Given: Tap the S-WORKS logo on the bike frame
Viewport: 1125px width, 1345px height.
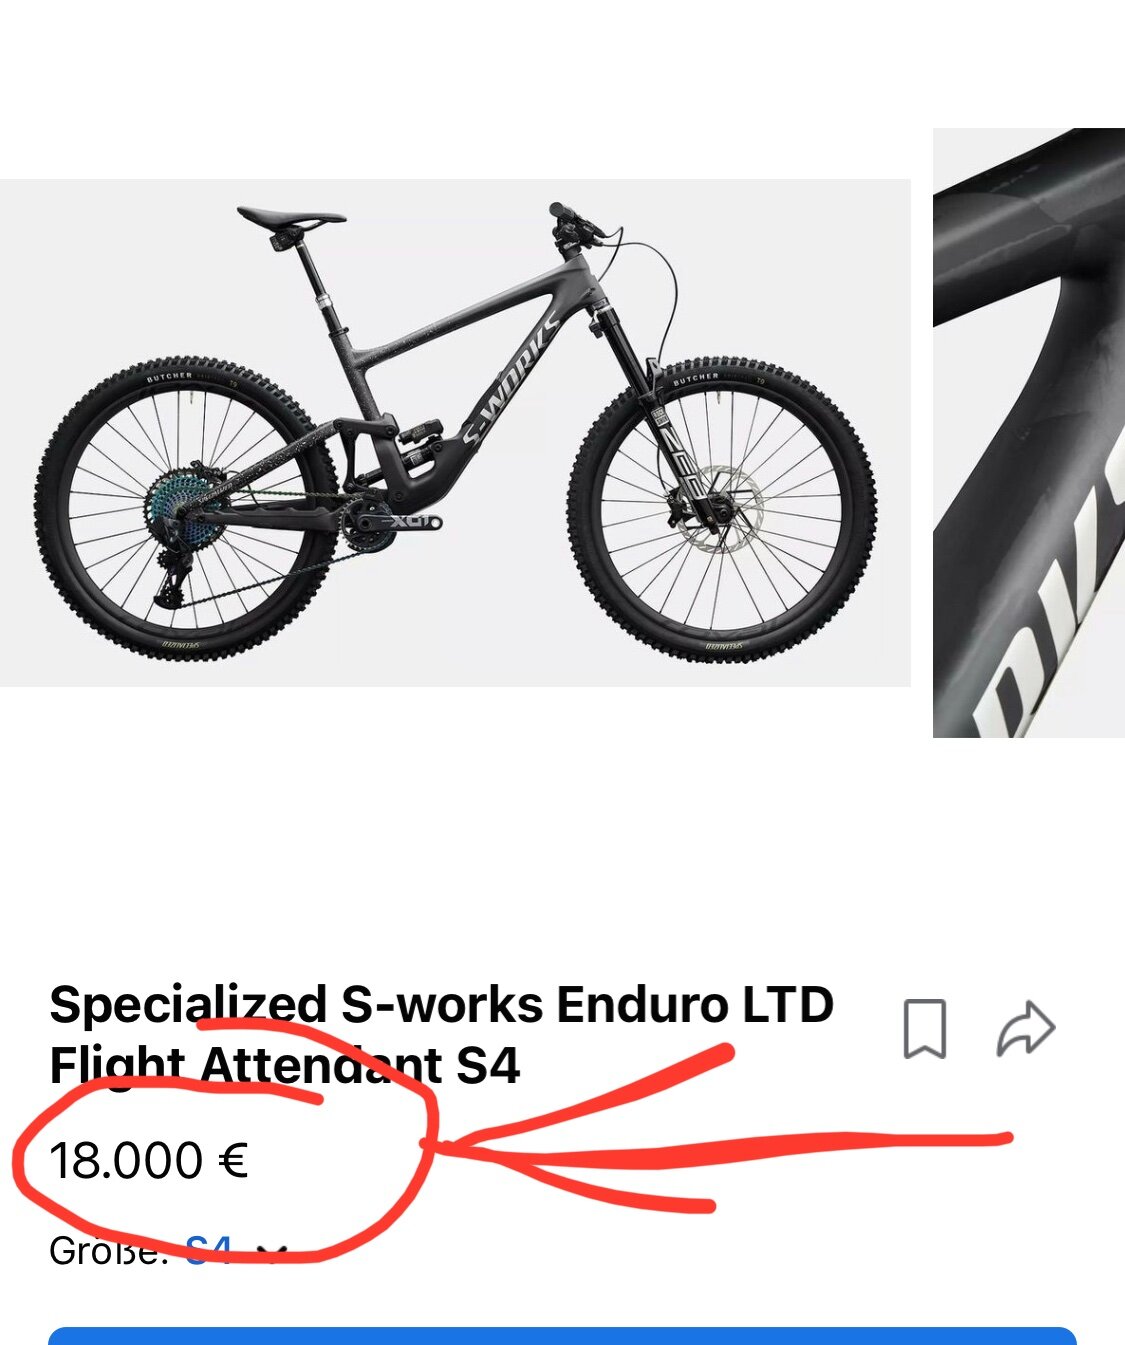Looking at the screenshot, I should coord(511,380).
